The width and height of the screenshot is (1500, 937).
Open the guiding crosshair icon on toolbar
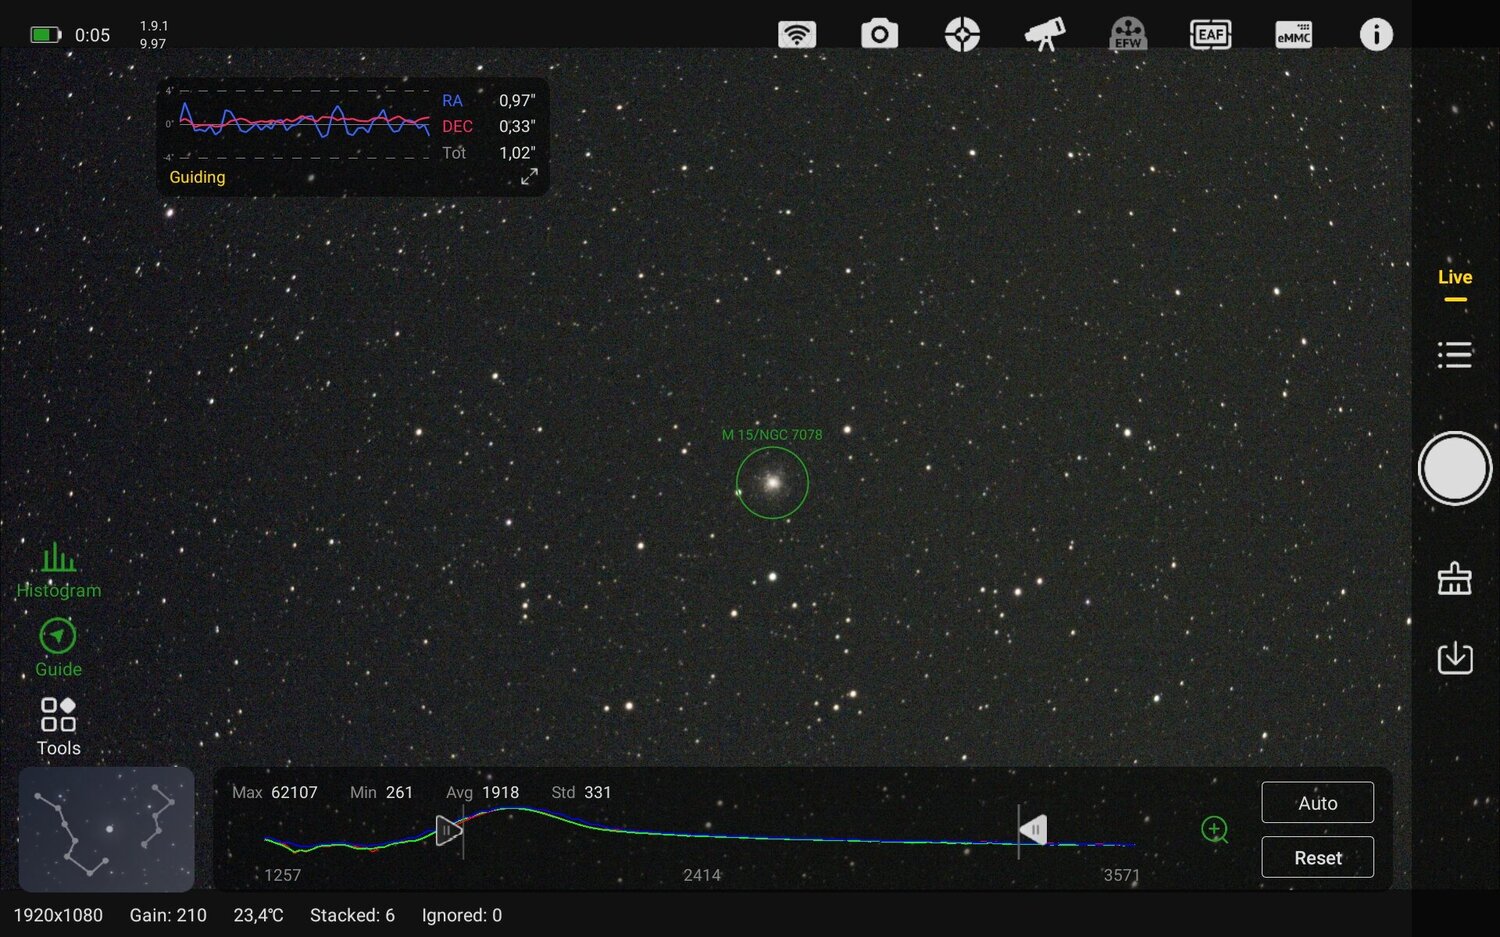coord(961,33)
